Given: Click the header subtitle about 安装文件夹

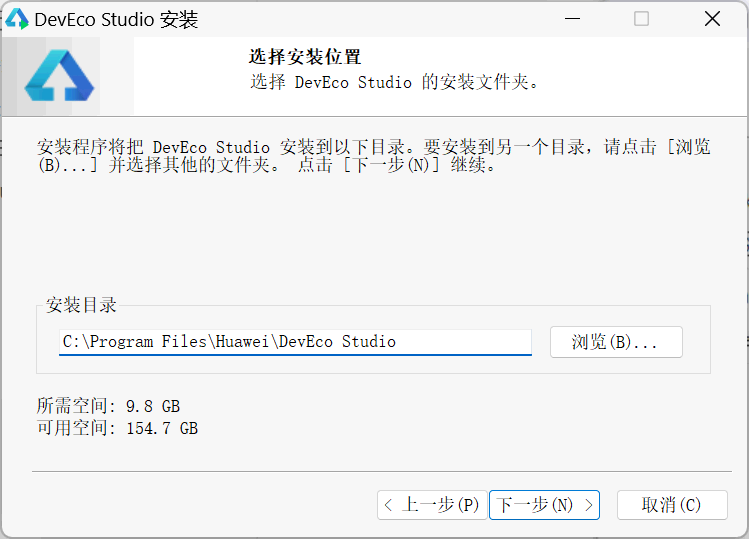Looking at the screenshot, I should click(x=394, y=82).
